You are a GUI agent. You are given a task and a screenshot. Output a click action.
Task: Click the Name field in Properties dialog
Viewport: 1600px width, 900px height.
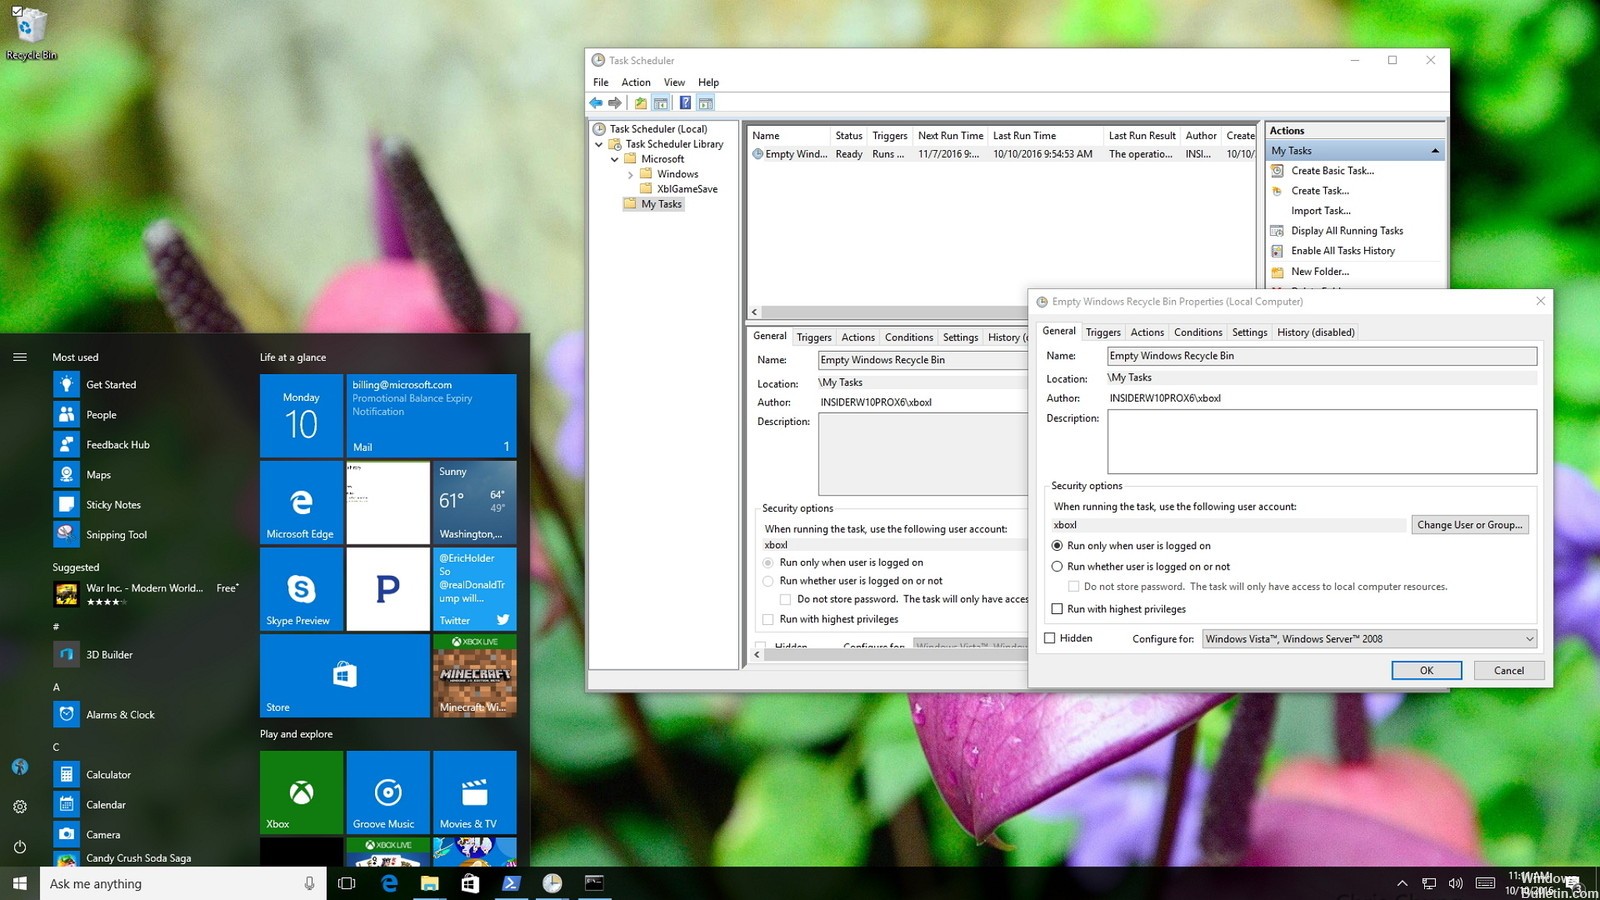click(1322, 356)
